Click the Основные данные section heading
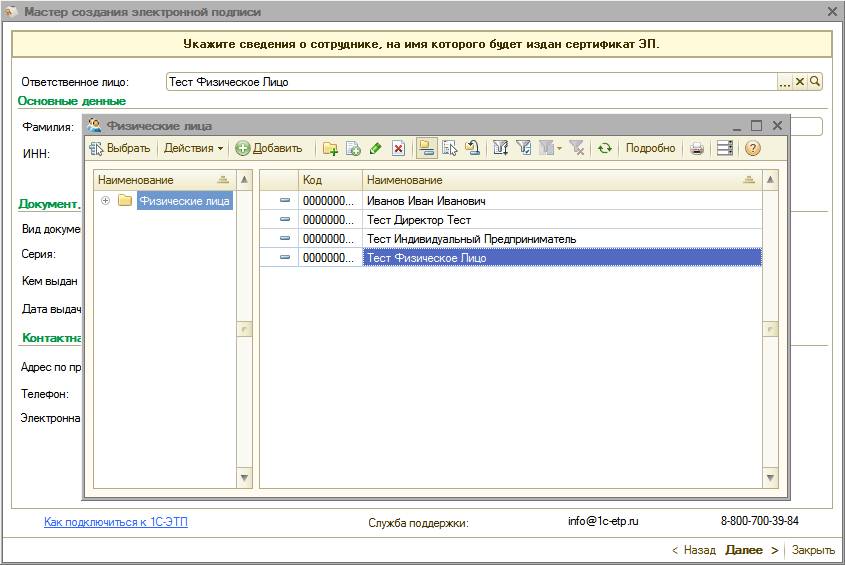Image resolution: width=845 pixels, height=565 pixels. [x=72, y=101]
